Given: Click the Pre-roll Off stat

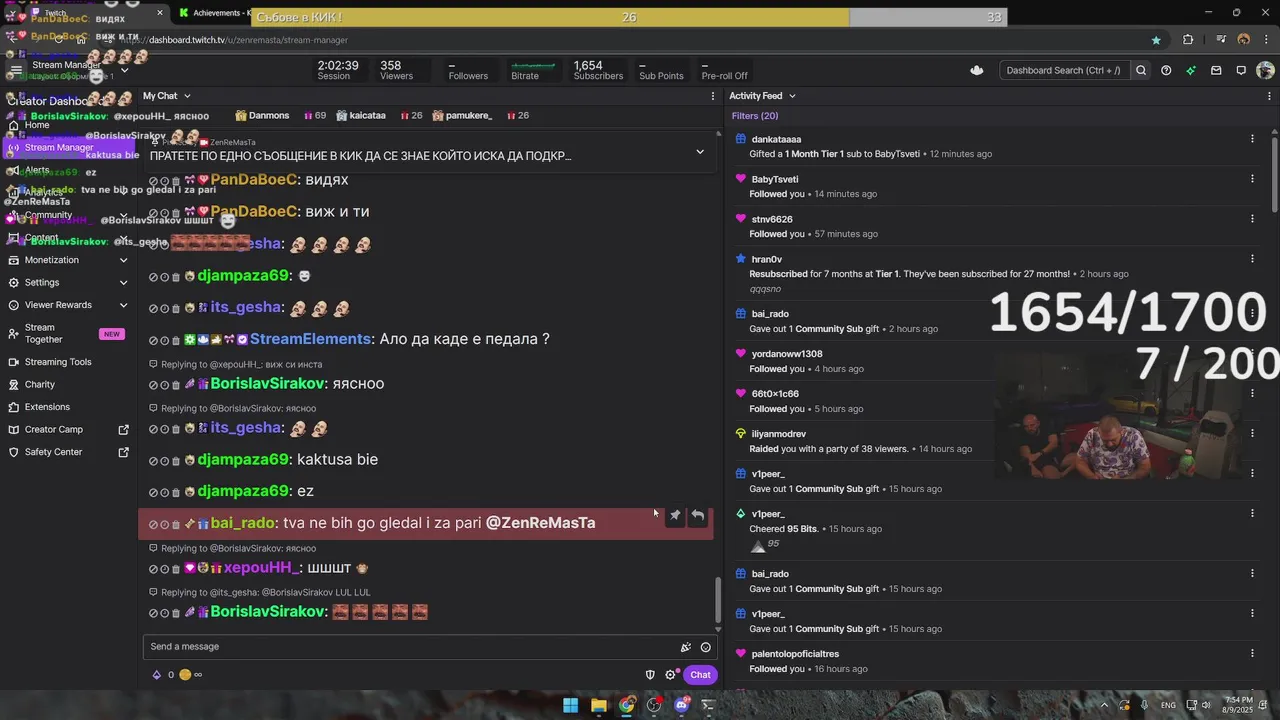Looking at the screenshot, I should click(724, 70).
